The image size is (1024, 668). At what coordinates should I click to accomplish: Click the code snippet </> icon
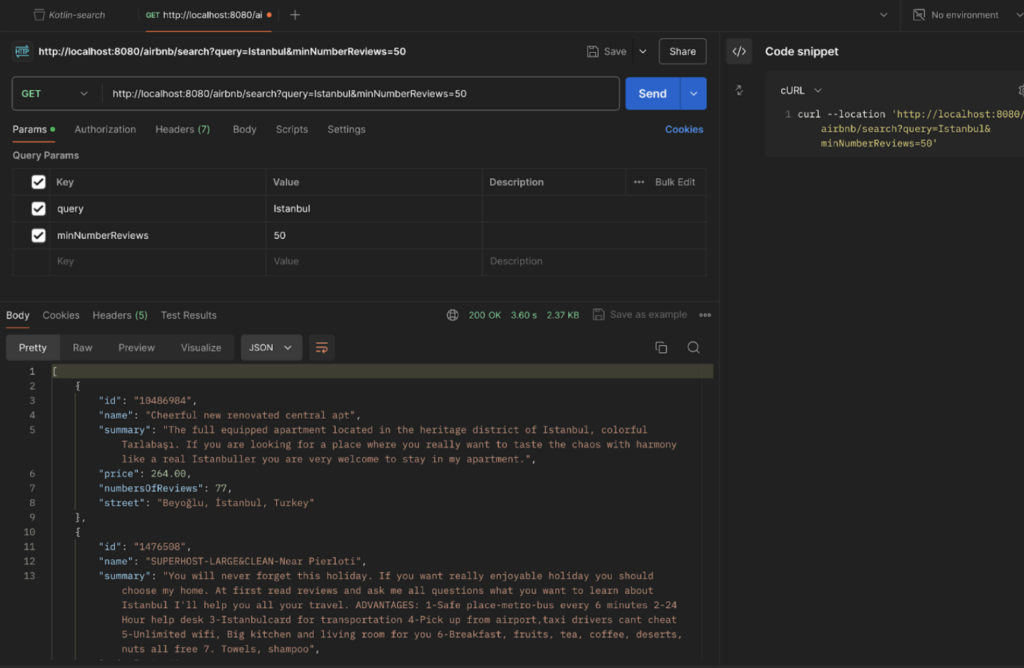739,51
